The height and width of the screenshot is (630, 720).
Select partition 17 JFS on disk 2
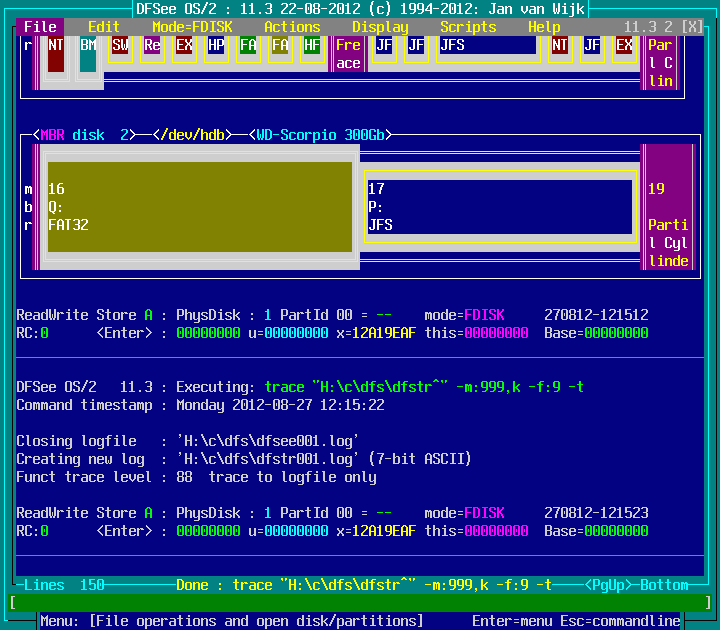tap(500, 207)
